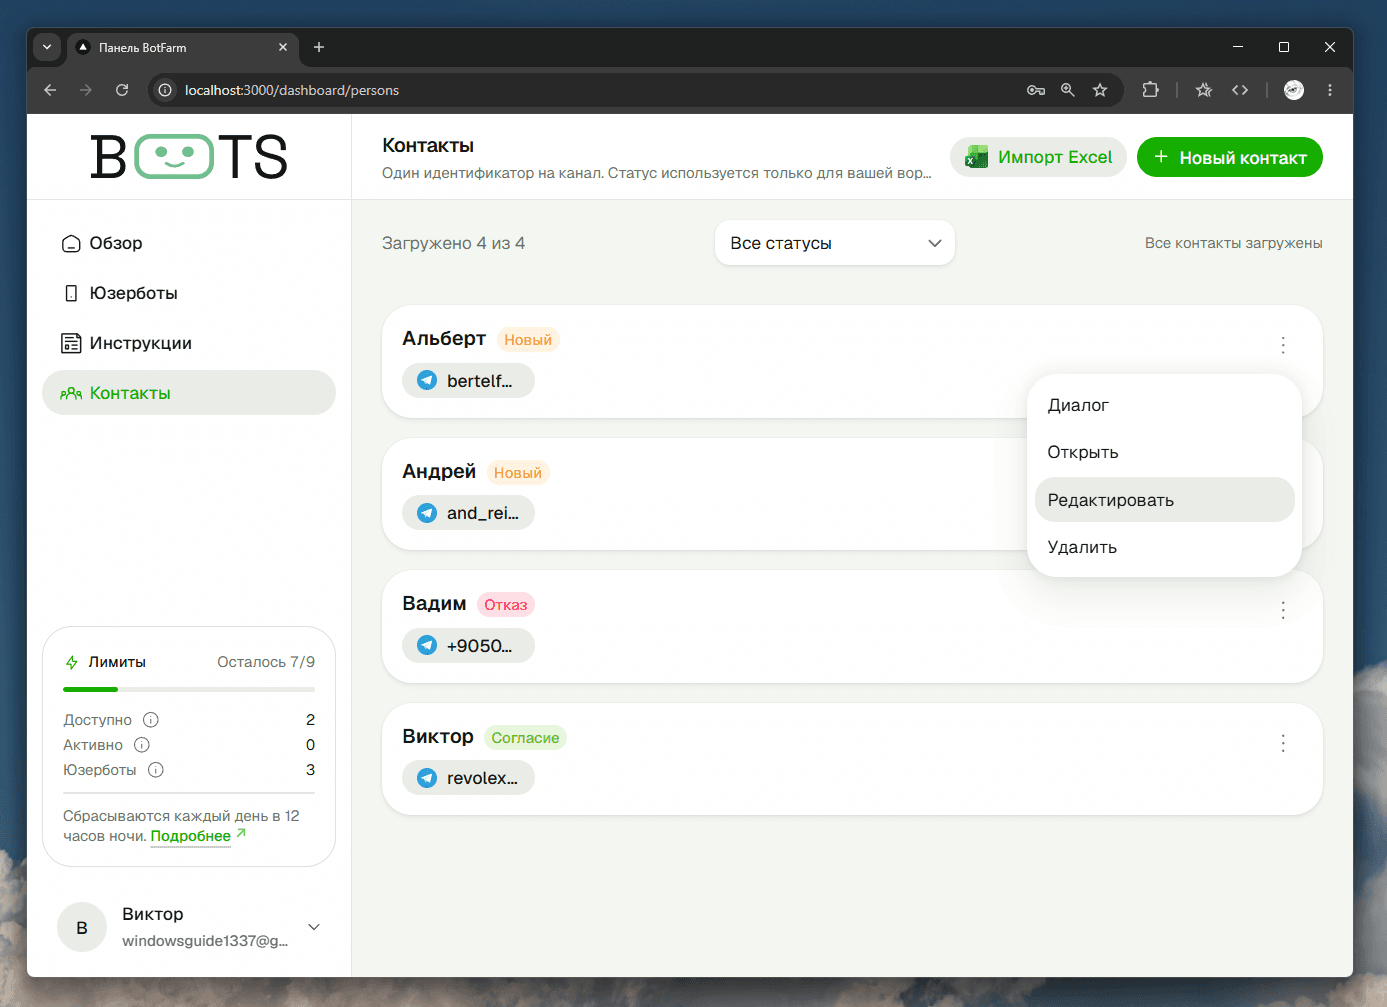Click the В user avatar
This screenshot has height=1007, width=1387.
[x=82, y=927]
